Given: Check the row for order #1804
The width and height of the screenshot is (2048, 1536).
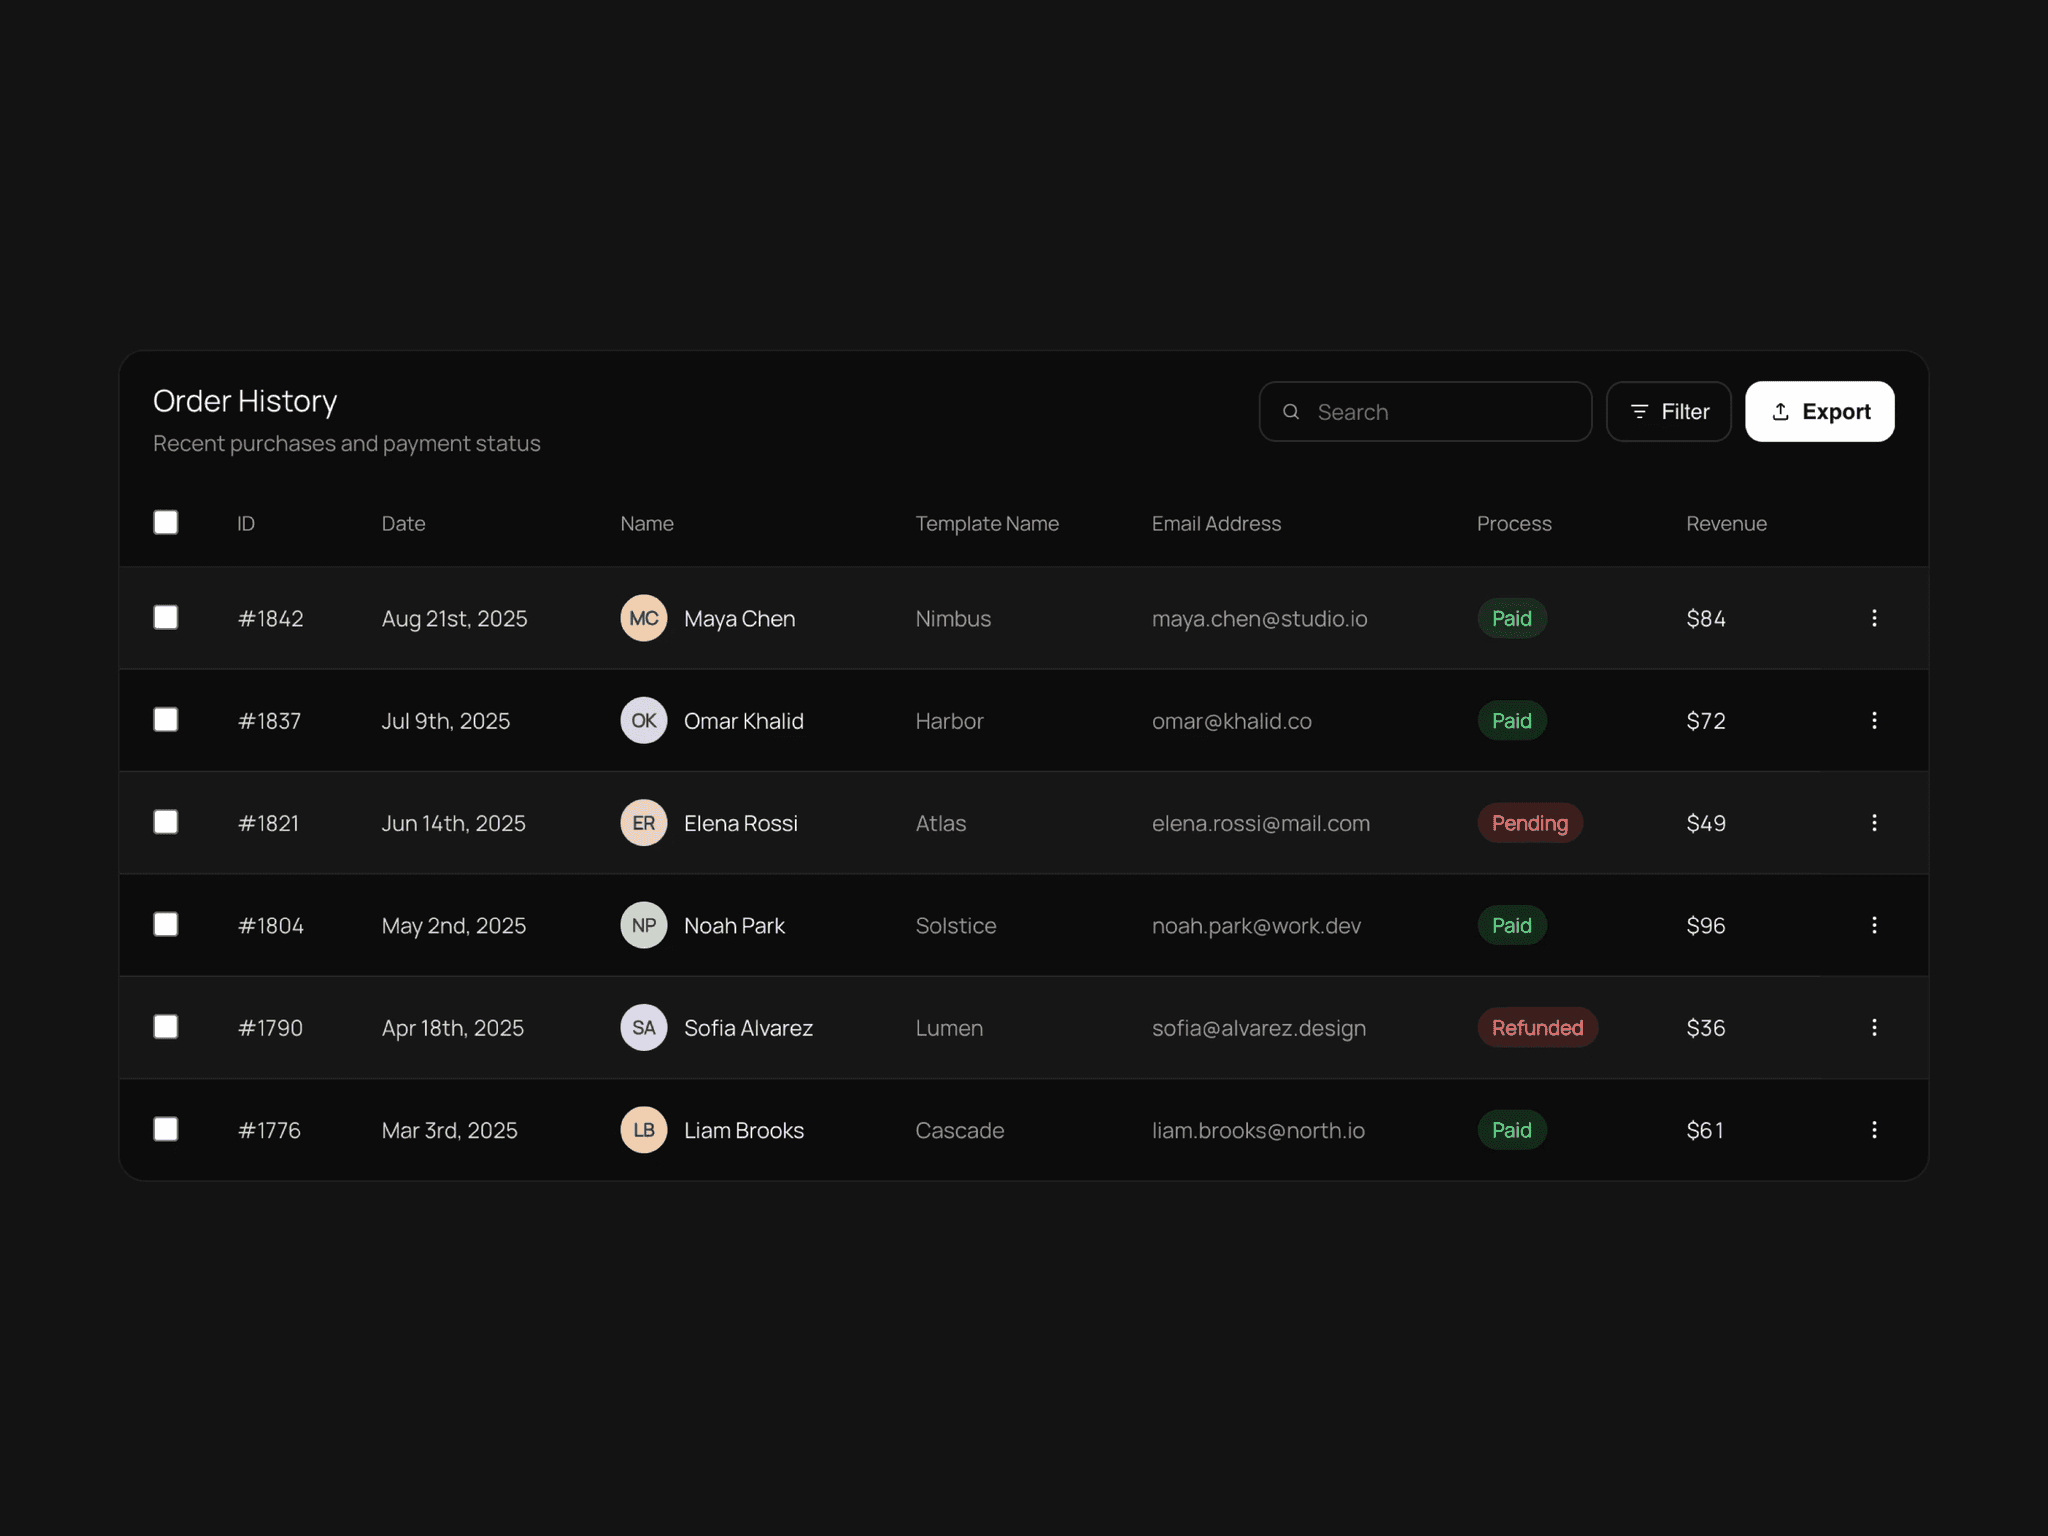Looking at the screenshot, I should [166, 925].
